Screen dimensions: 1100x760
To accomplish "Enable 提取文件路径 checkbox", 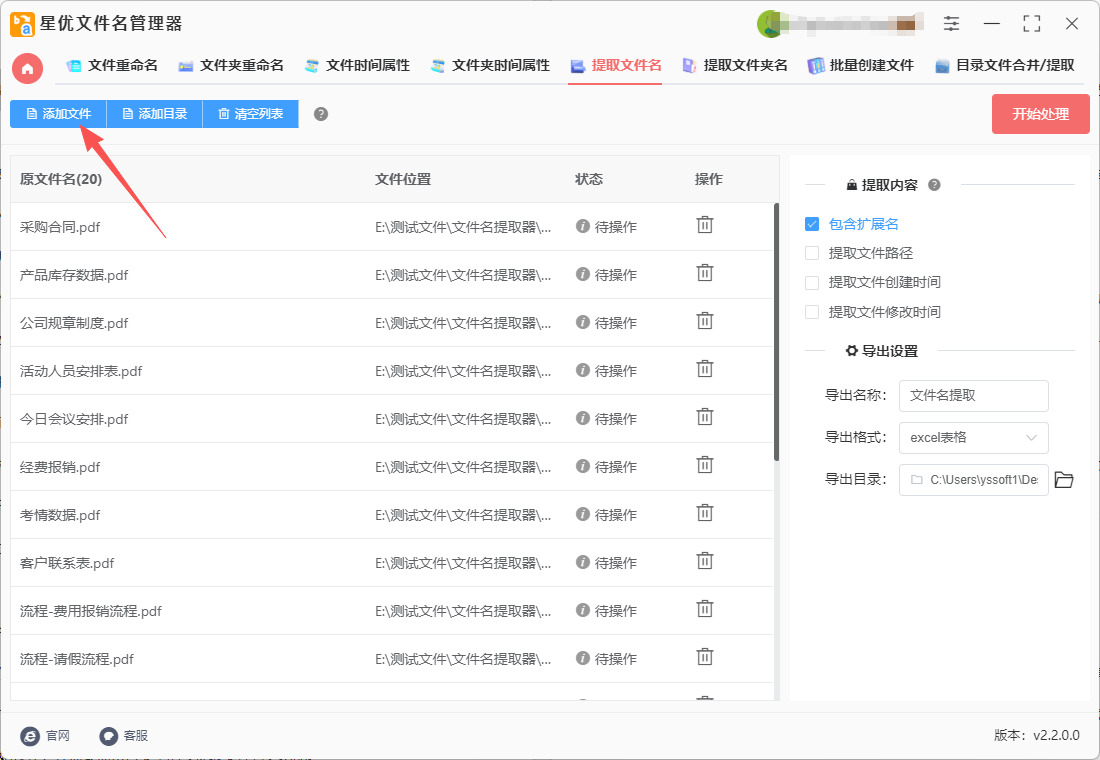I will click(812, 253).
